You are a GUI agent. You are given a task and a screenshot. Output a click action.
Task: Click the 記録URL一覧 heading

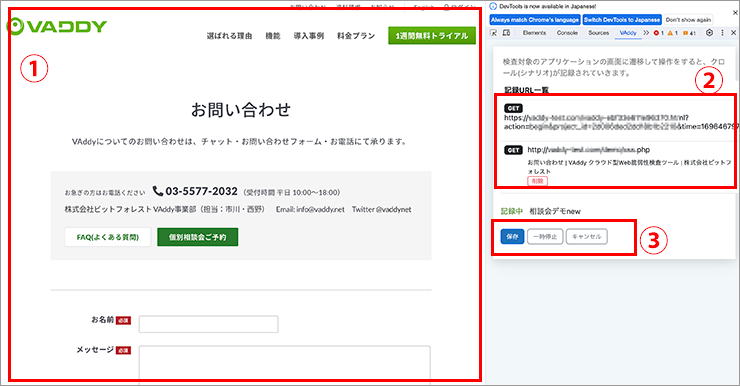tap(526, 90)
